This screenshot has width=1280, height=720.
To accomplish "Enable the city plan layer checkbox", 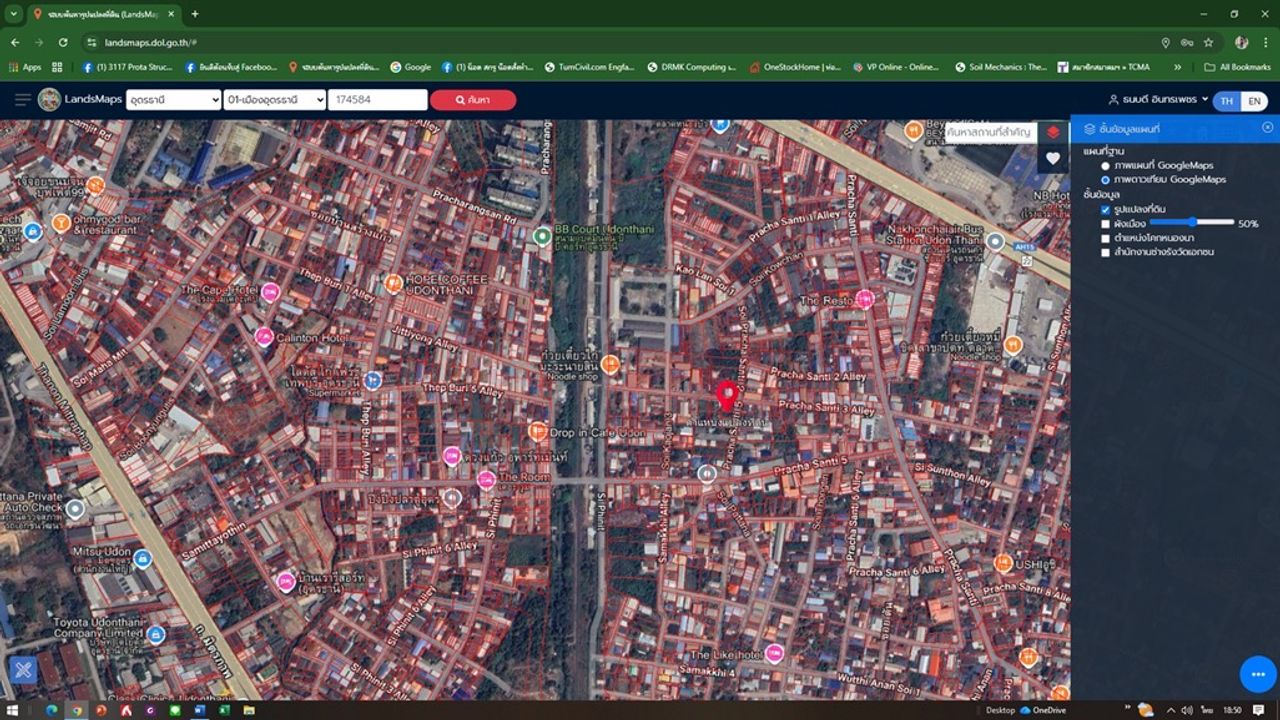I will tap(1105, 224).
